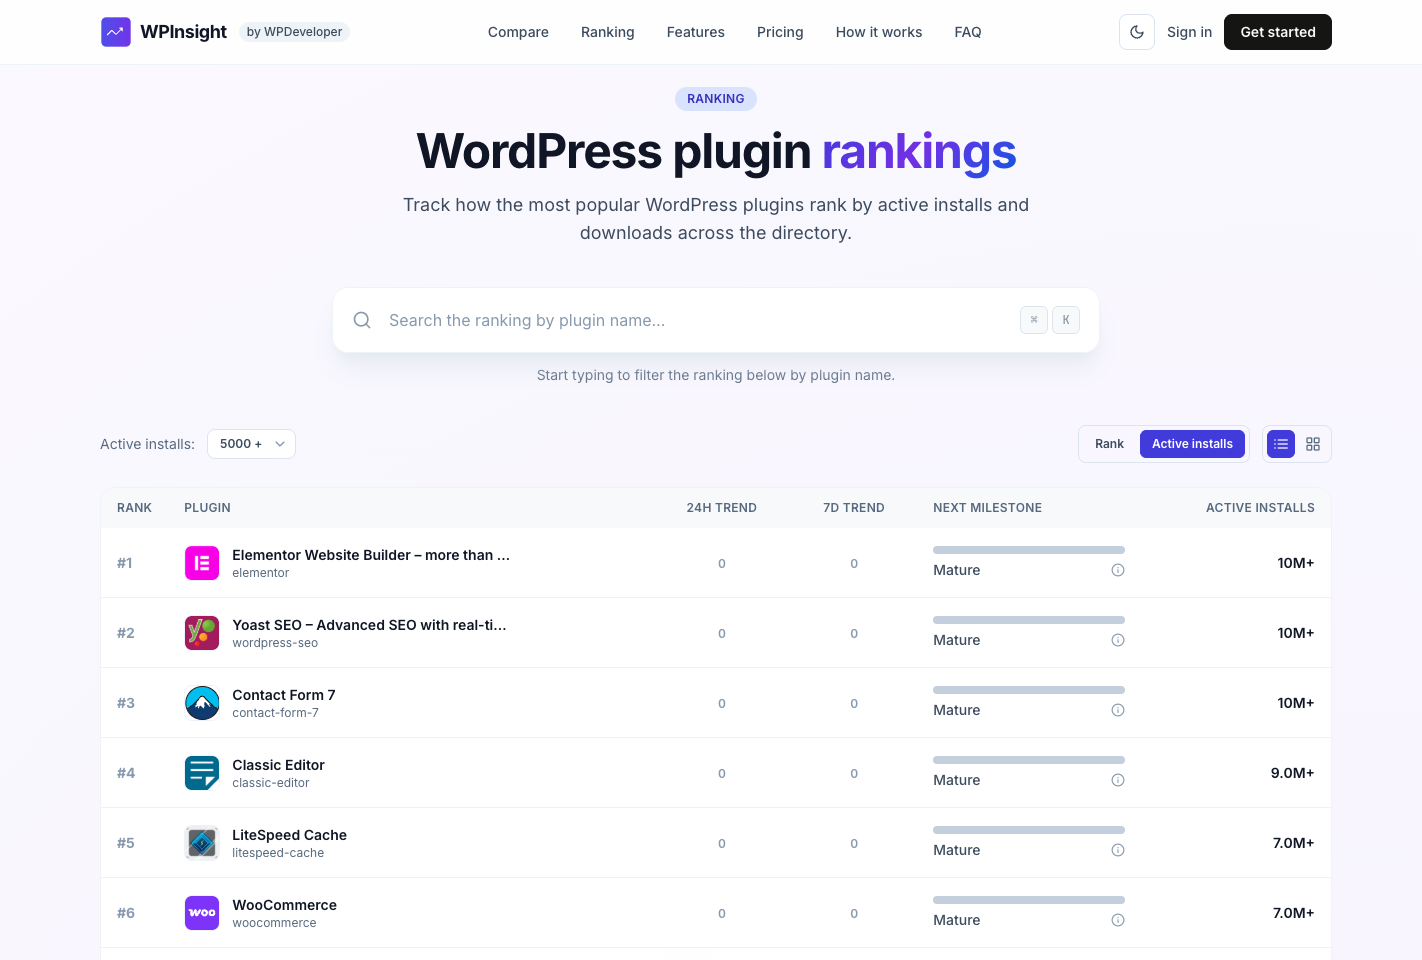Open FAQ nav item
The image size is (1422, 960).
(x=968, y=32)
